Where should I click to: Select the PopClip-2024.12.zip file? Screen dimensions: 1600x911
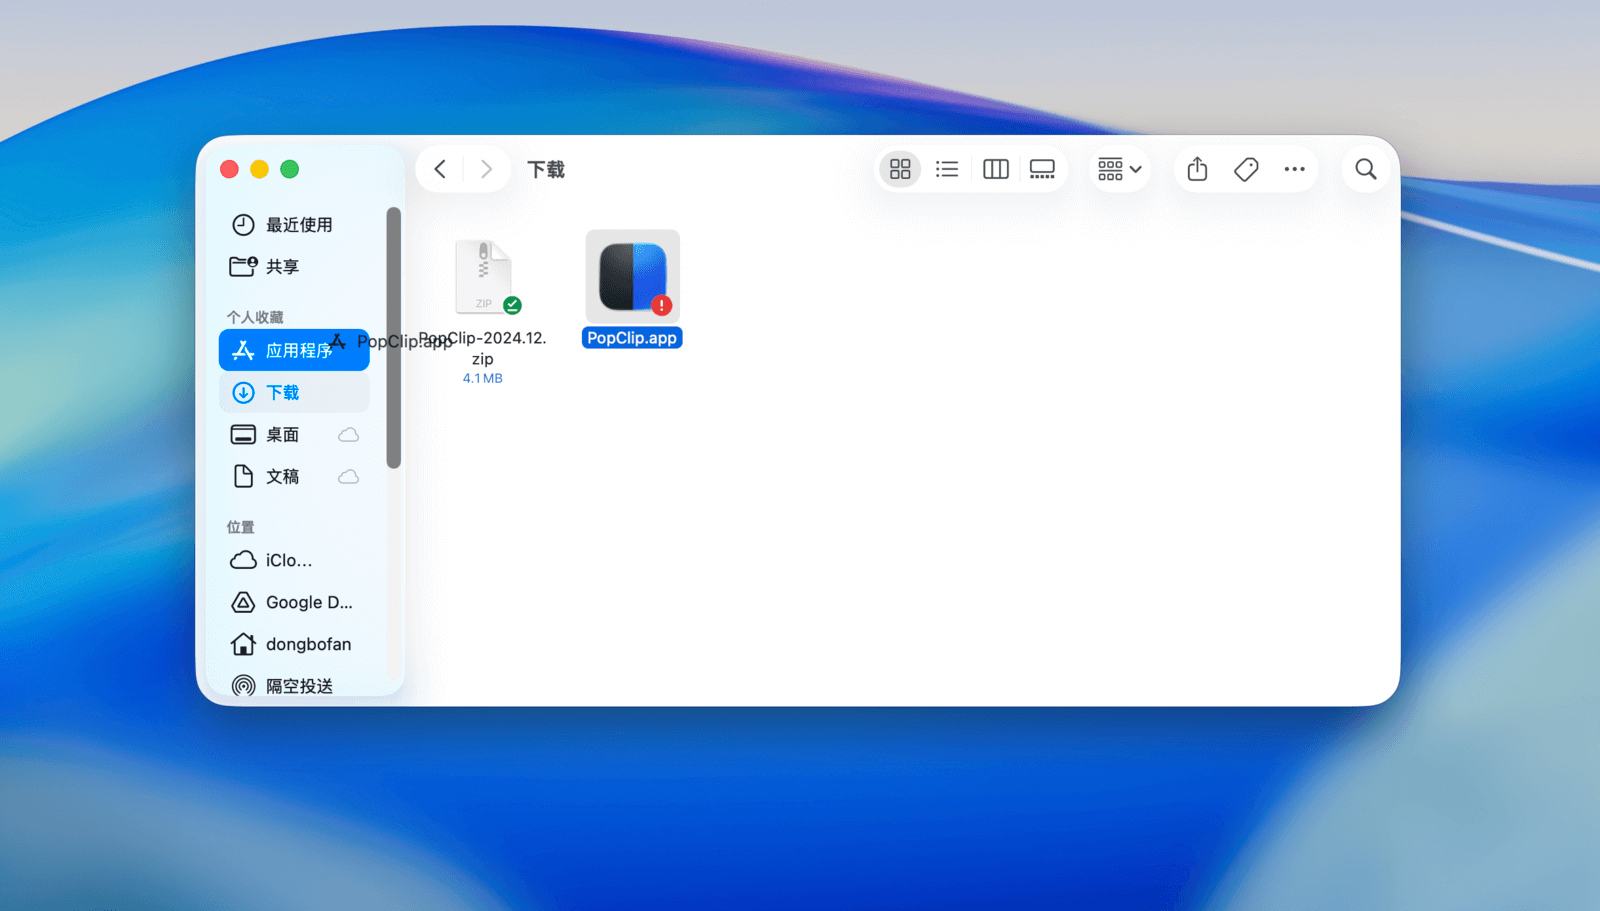(484, 279)
